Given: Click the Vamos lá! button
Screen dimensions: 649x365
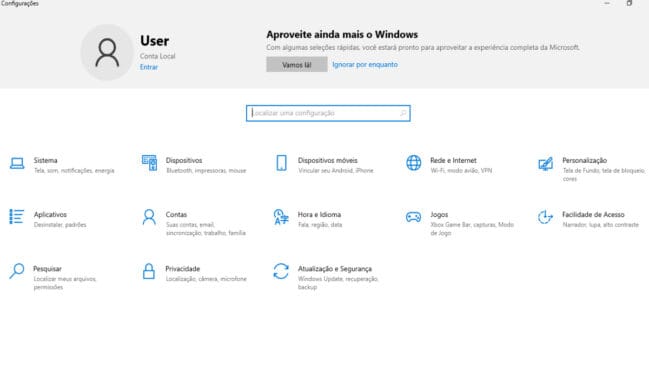Looking at the screenshot, I should (x=297, y=65).
